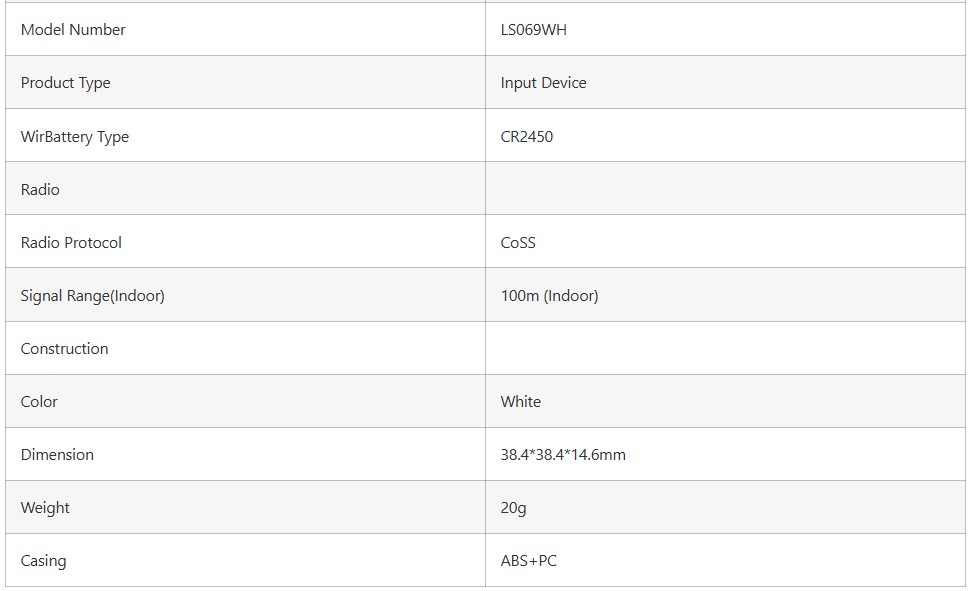Click the "Radio Protocol" label
The height and width of the screenshot is (591, 972).
click(x=71, y=243)
